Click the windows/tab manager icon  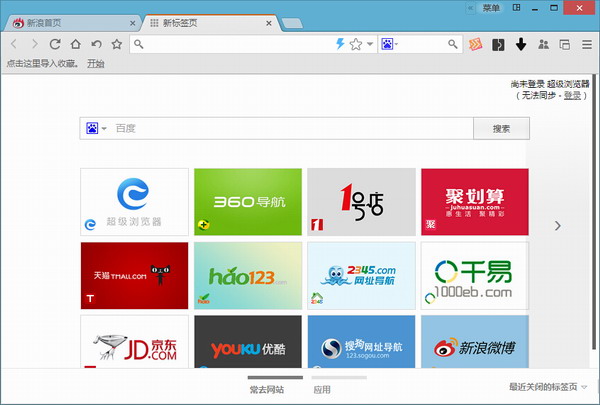tap(565, 44)
